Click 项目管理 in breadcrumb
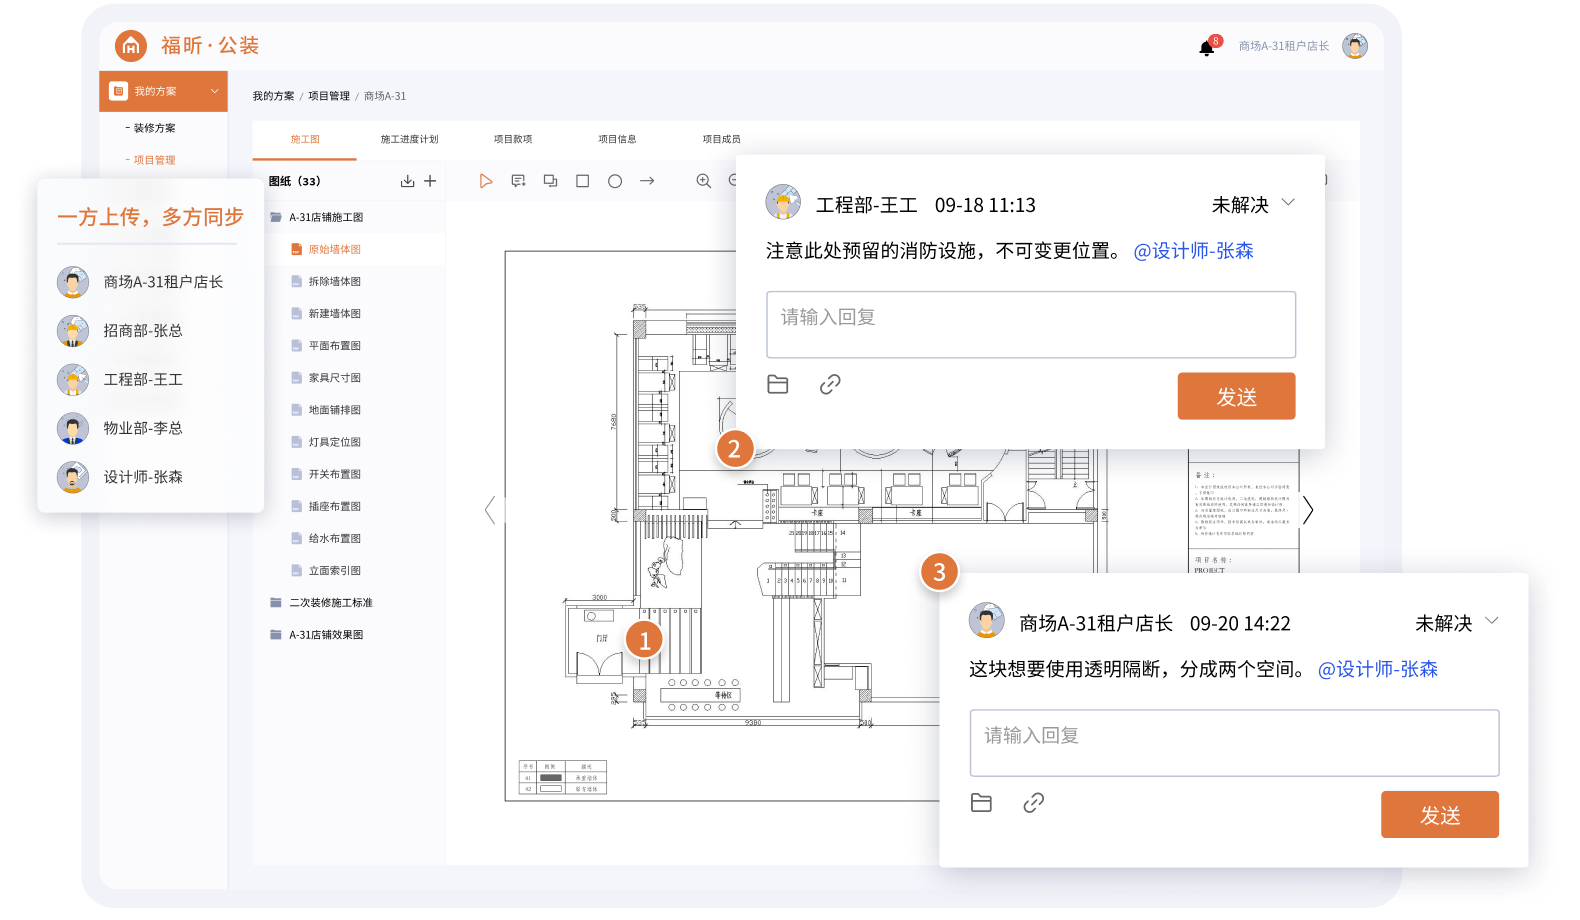The image size is (1580, 920). pos(329,96)
